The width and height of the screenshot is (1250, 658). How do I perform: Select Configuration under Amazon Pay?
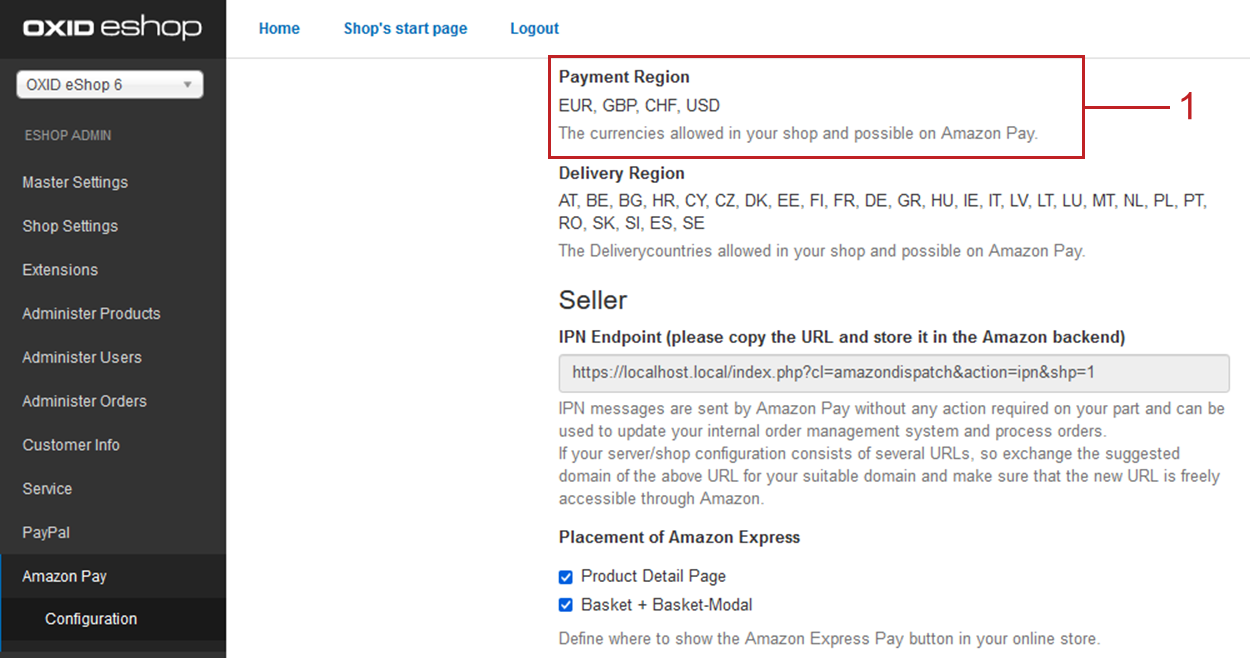point(91,619)
